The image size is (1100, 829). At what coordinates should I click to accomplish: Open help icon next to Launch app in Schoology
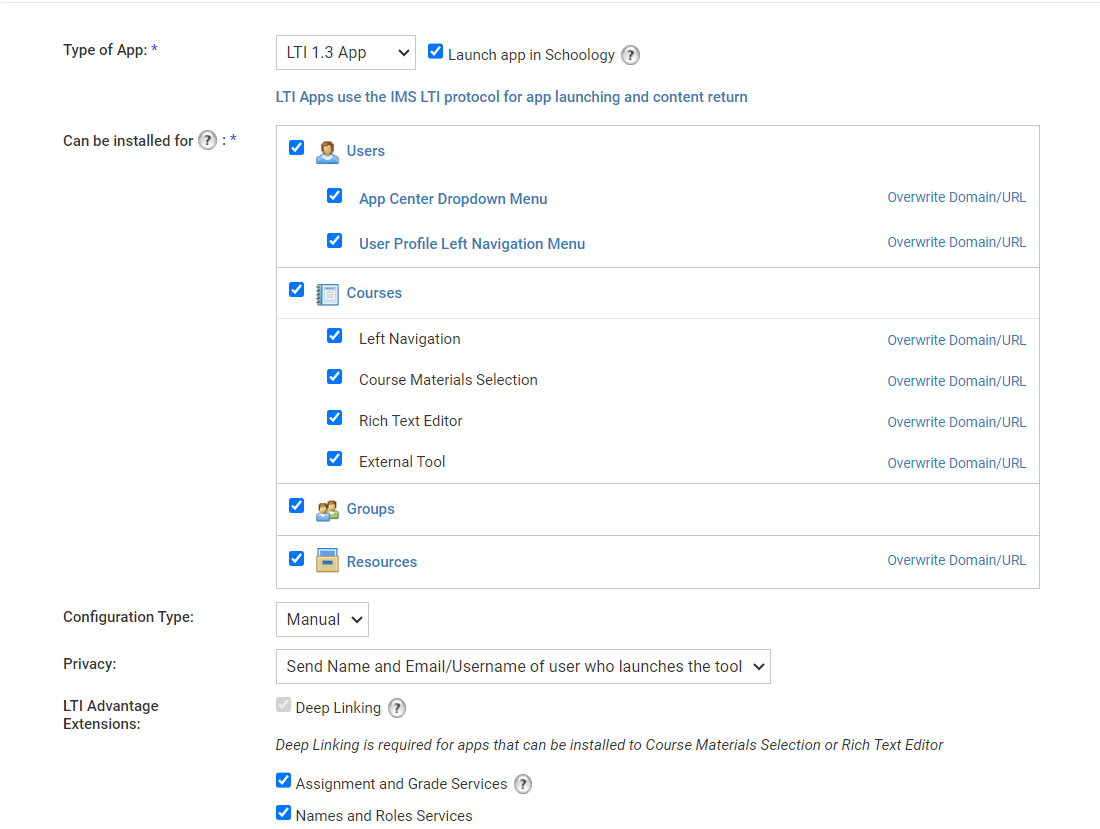click(631, 55)
